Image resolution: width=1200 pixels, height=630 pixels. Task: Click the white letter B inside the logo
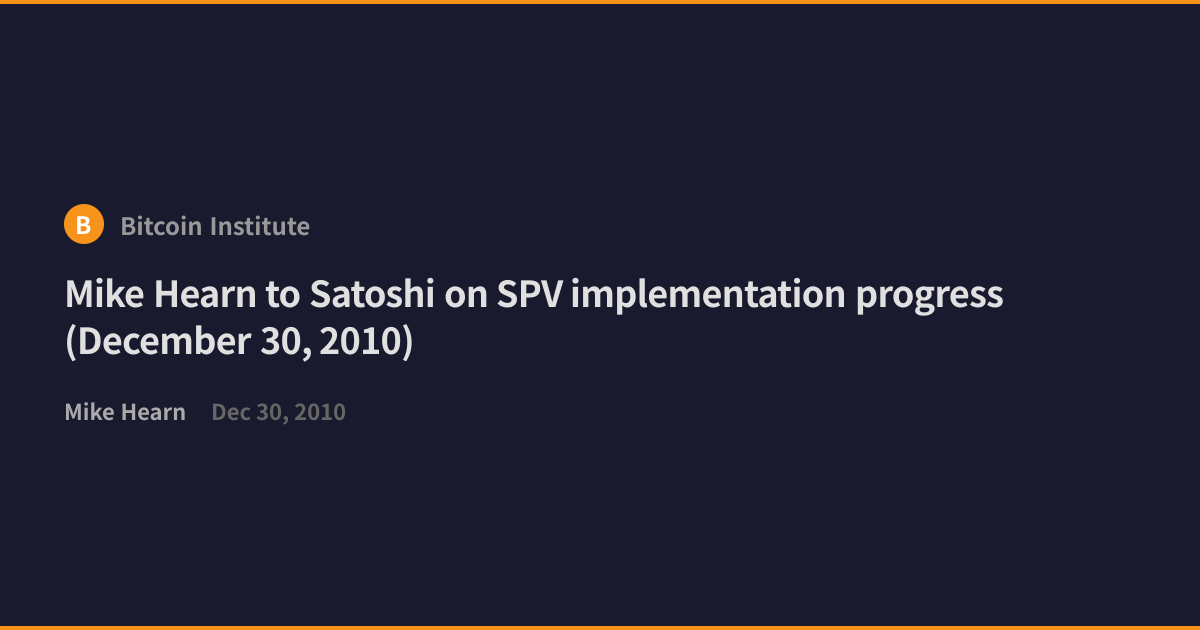tap(84, 226)
